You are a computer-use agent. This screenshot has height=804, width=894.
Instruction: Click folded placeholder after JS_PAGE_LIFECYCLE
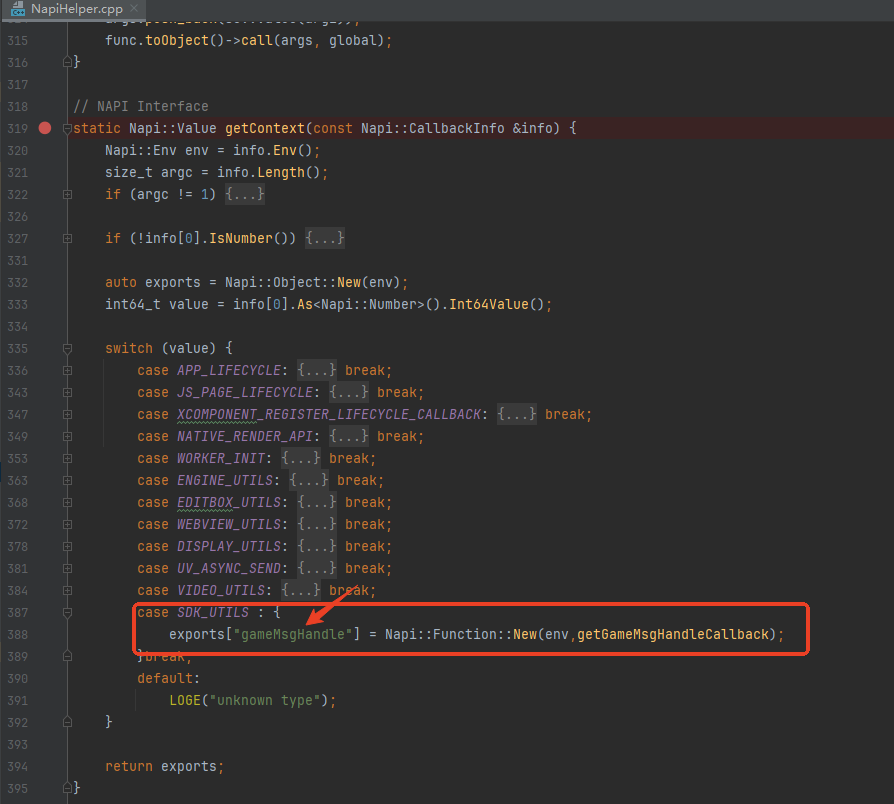point(349,392)
